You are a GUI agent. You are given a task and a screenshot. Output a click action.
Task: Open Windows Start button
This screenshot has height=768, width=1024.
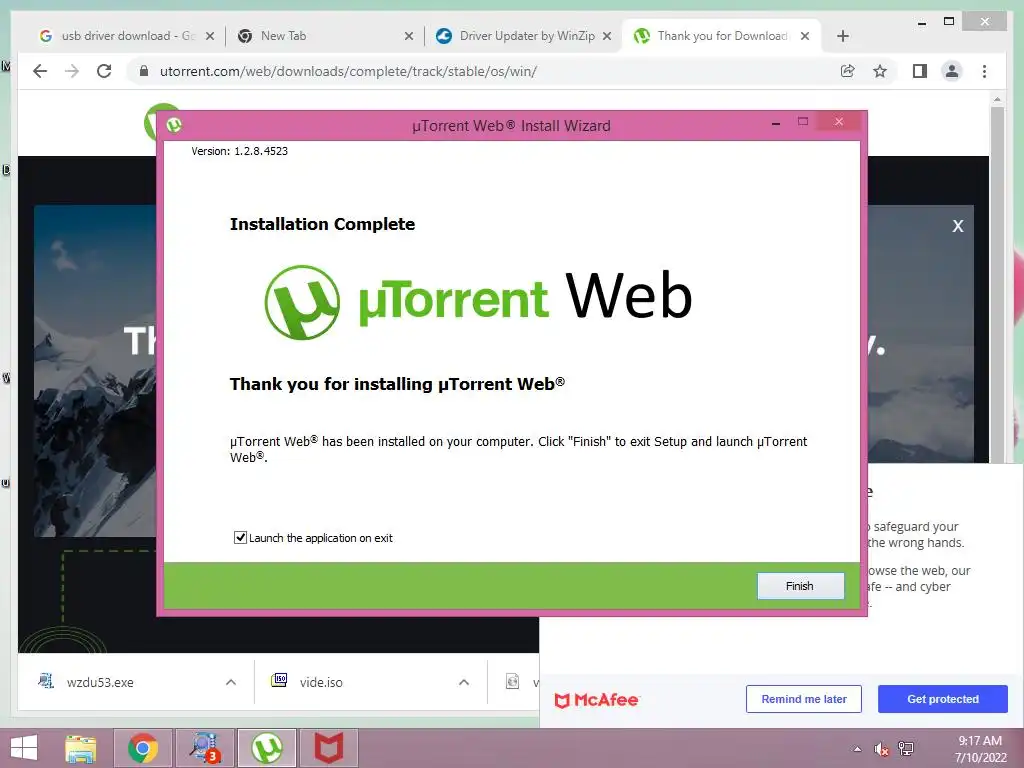click(x=24, y=748)
